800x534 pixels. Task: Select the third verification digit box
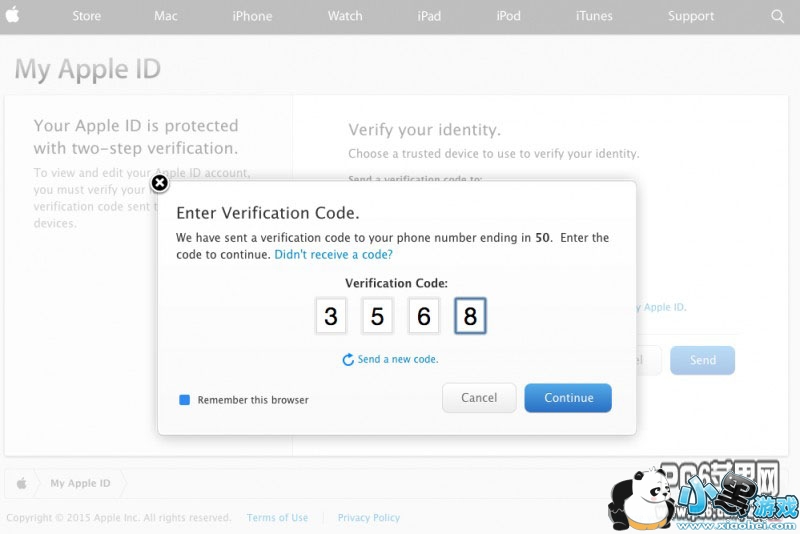coord(424,316)
